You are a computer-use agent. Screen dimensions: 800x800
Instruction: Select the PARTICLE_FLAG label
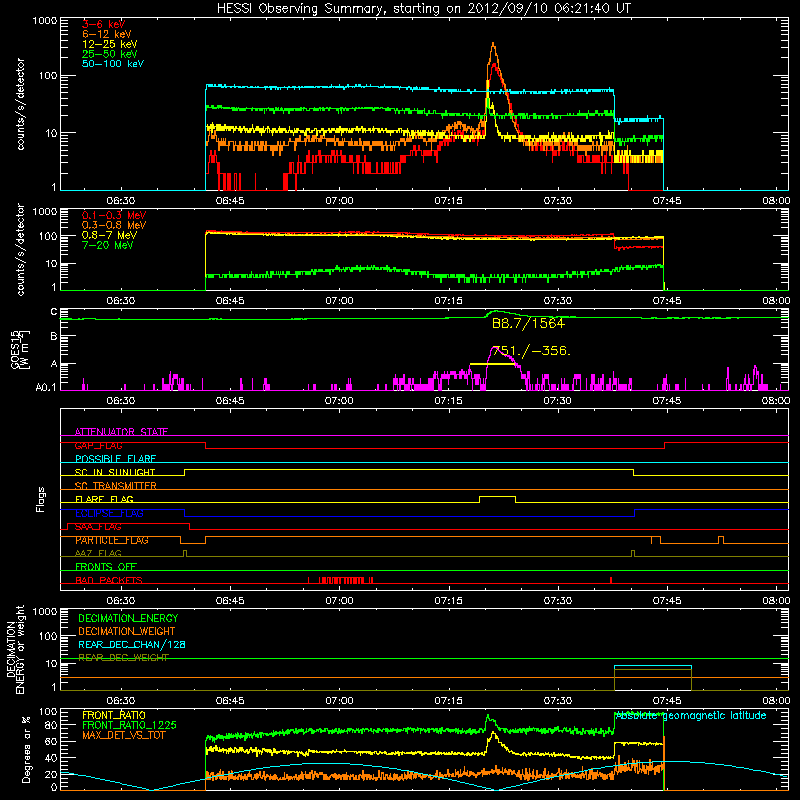[x=112, y=540]
